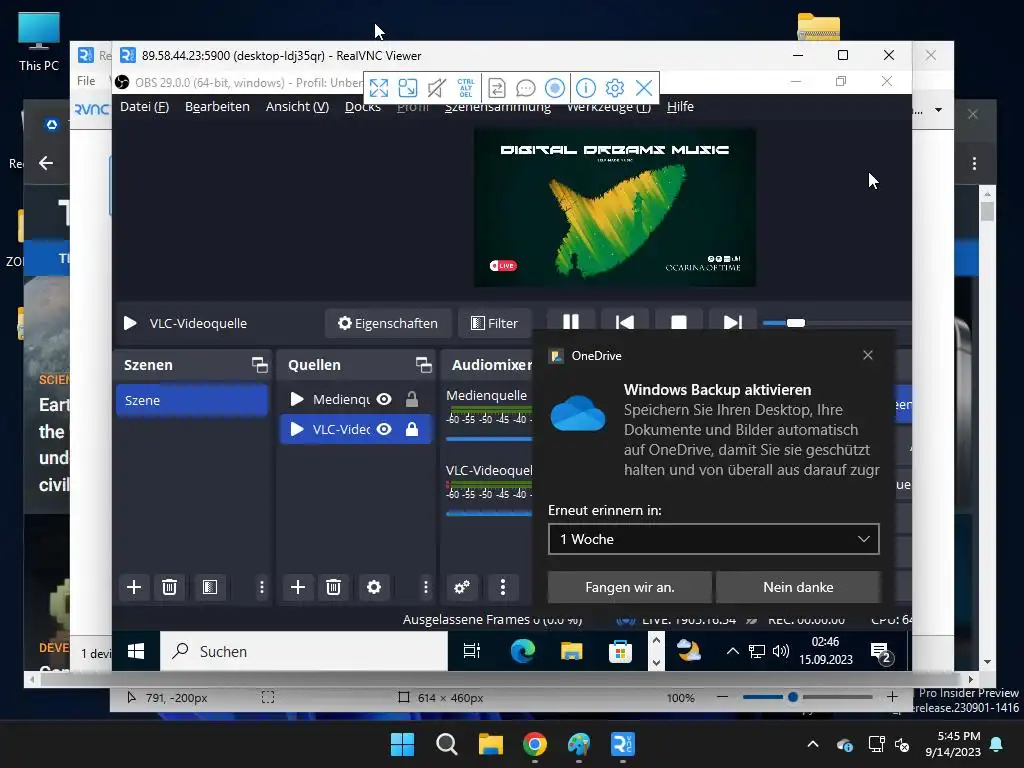Float the Szenen dock panel
1024x768 pixels.
pos(260,365)
